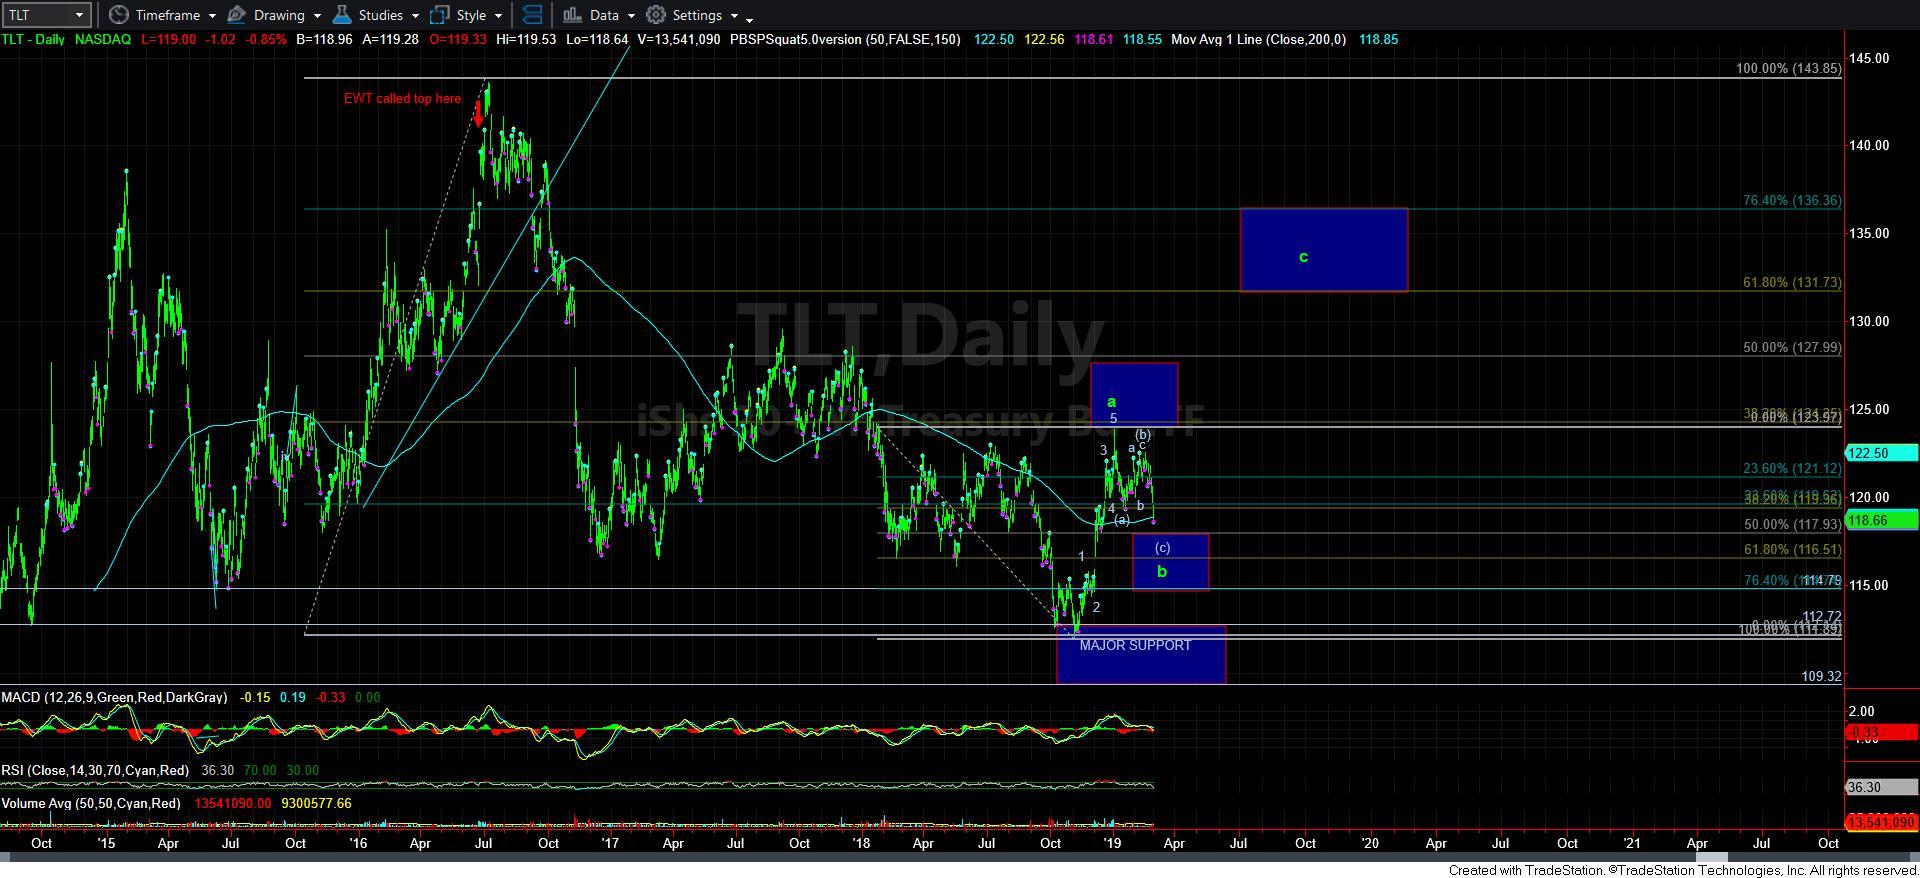Click the 50.00% (127.99) Fibonacci label
Viewport: 1920px width, 878px height.
1792,347
